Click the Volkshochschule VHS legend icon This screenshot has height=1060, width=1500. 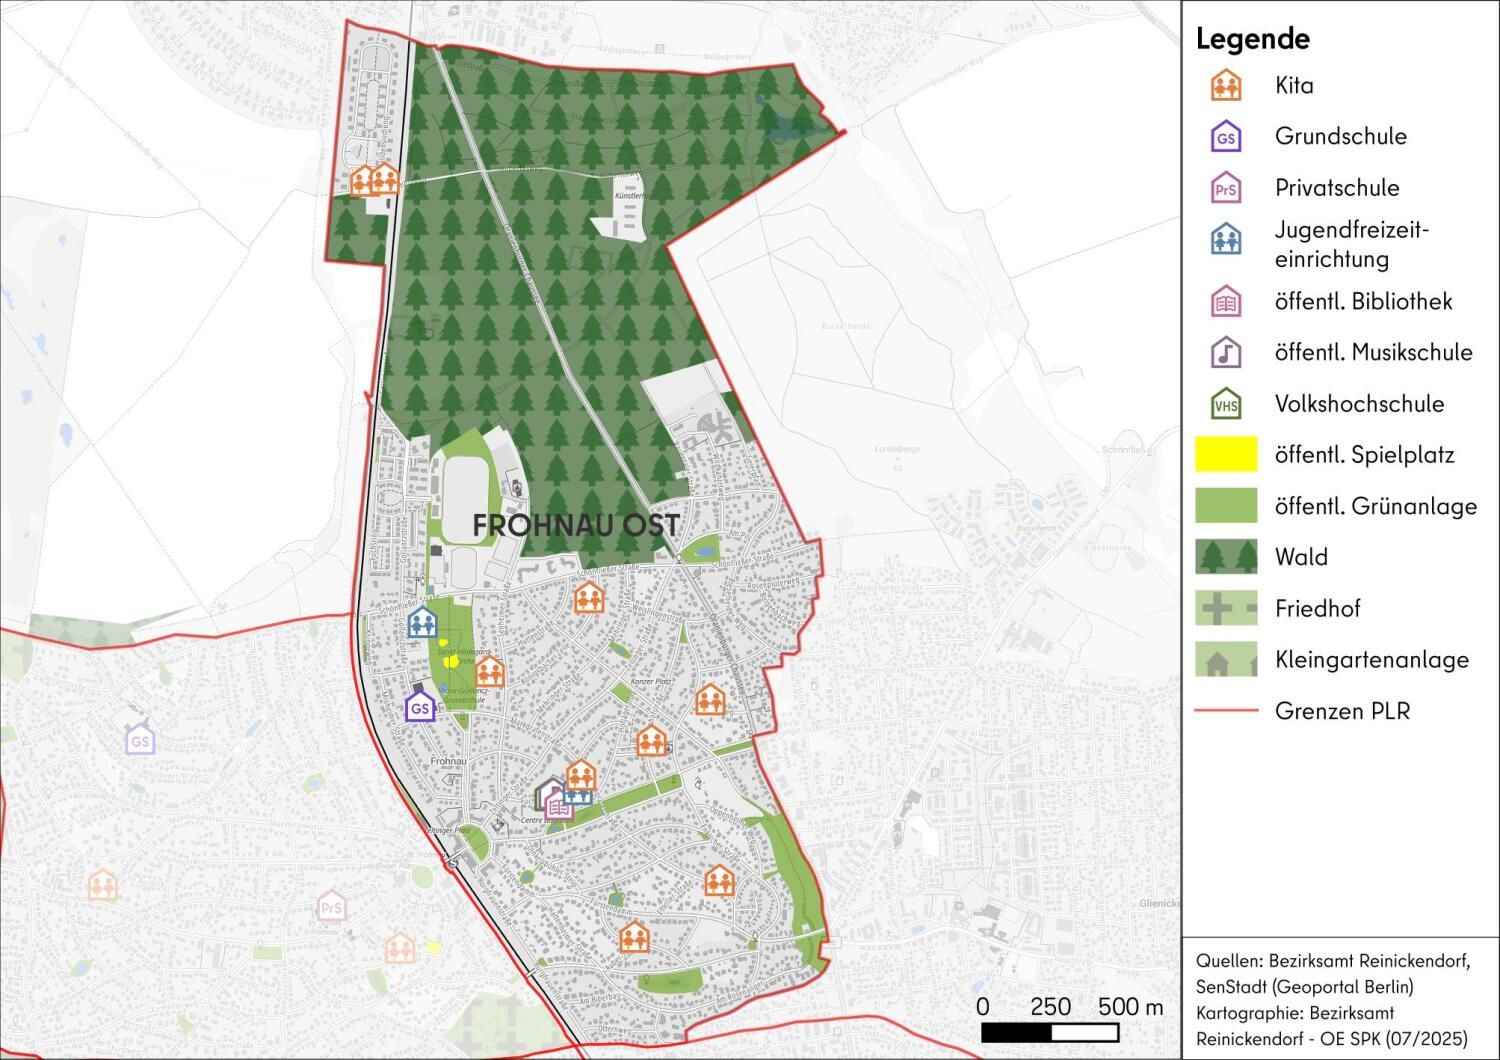click(x=1225, y=404)
